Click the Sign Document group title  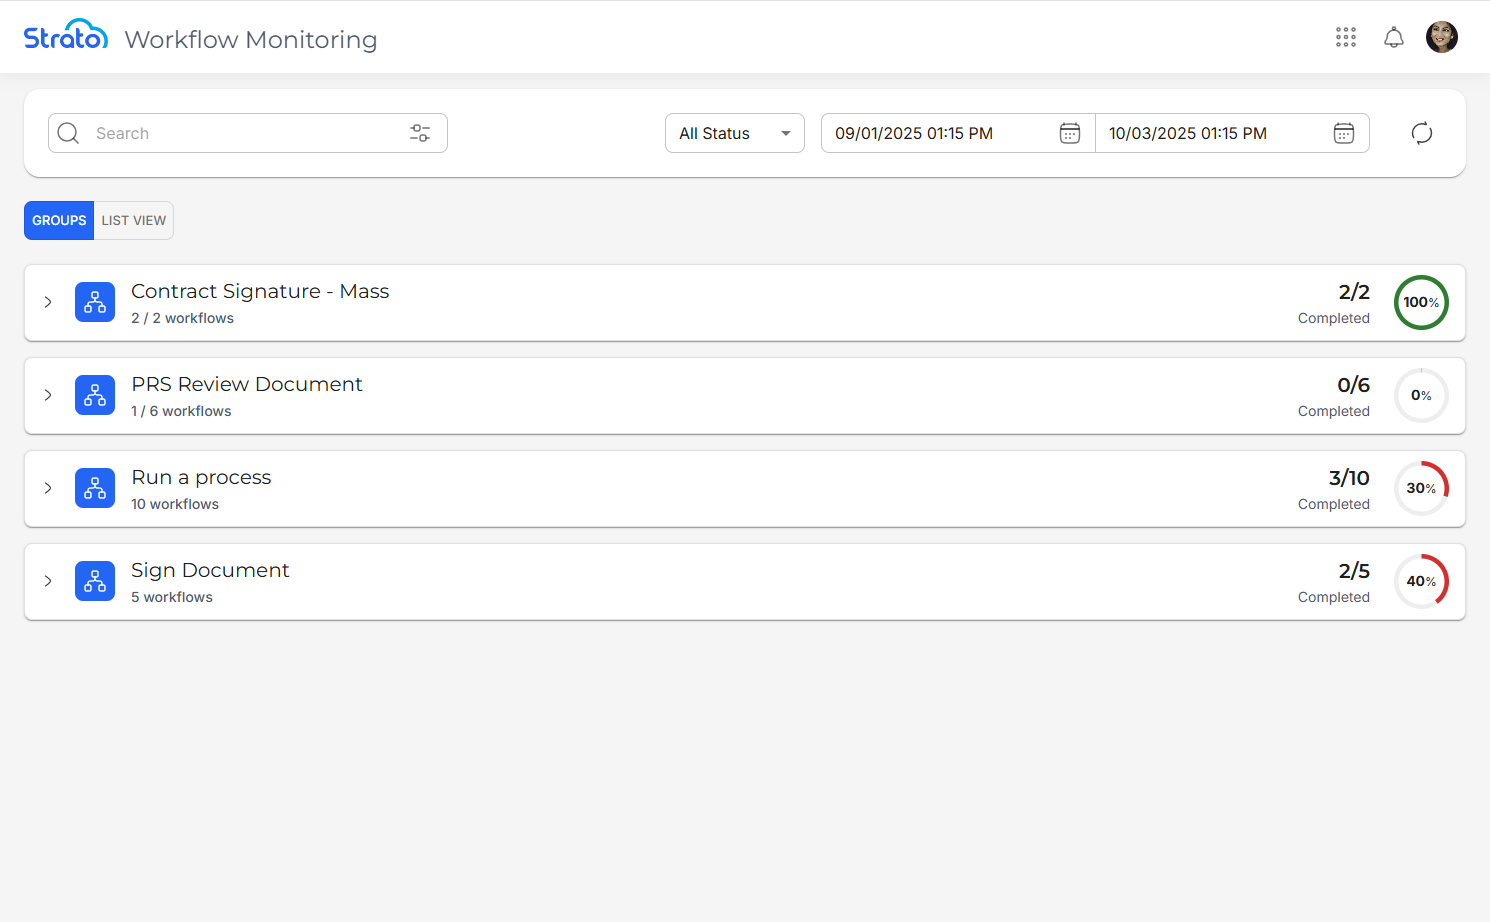210,570
